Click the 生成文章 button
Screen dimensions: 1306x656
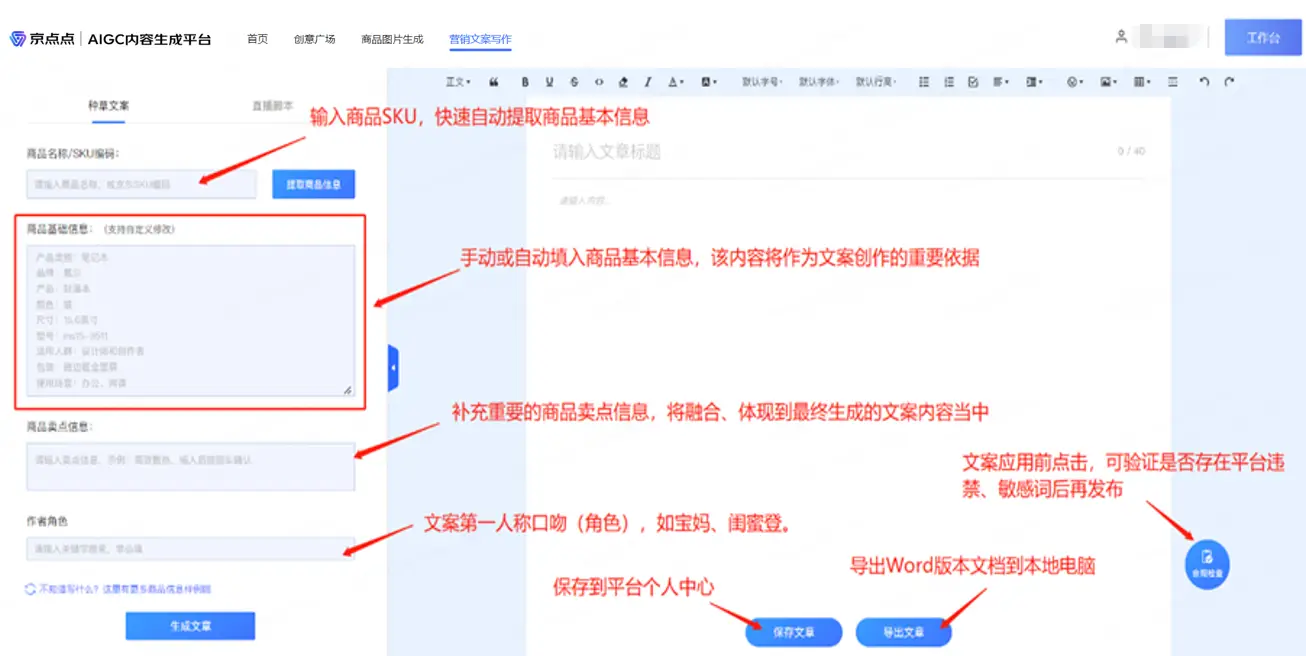tap(190, 625)
